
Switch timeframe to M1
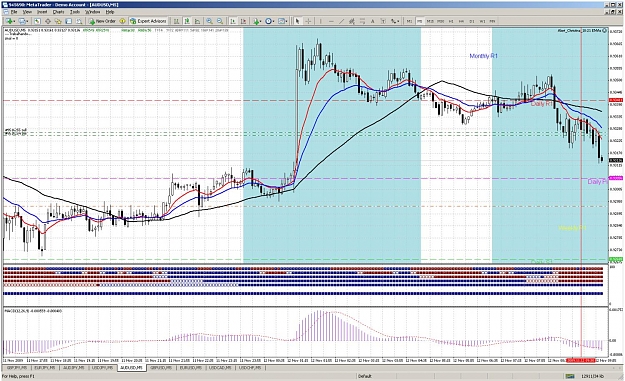pos(409,21)
